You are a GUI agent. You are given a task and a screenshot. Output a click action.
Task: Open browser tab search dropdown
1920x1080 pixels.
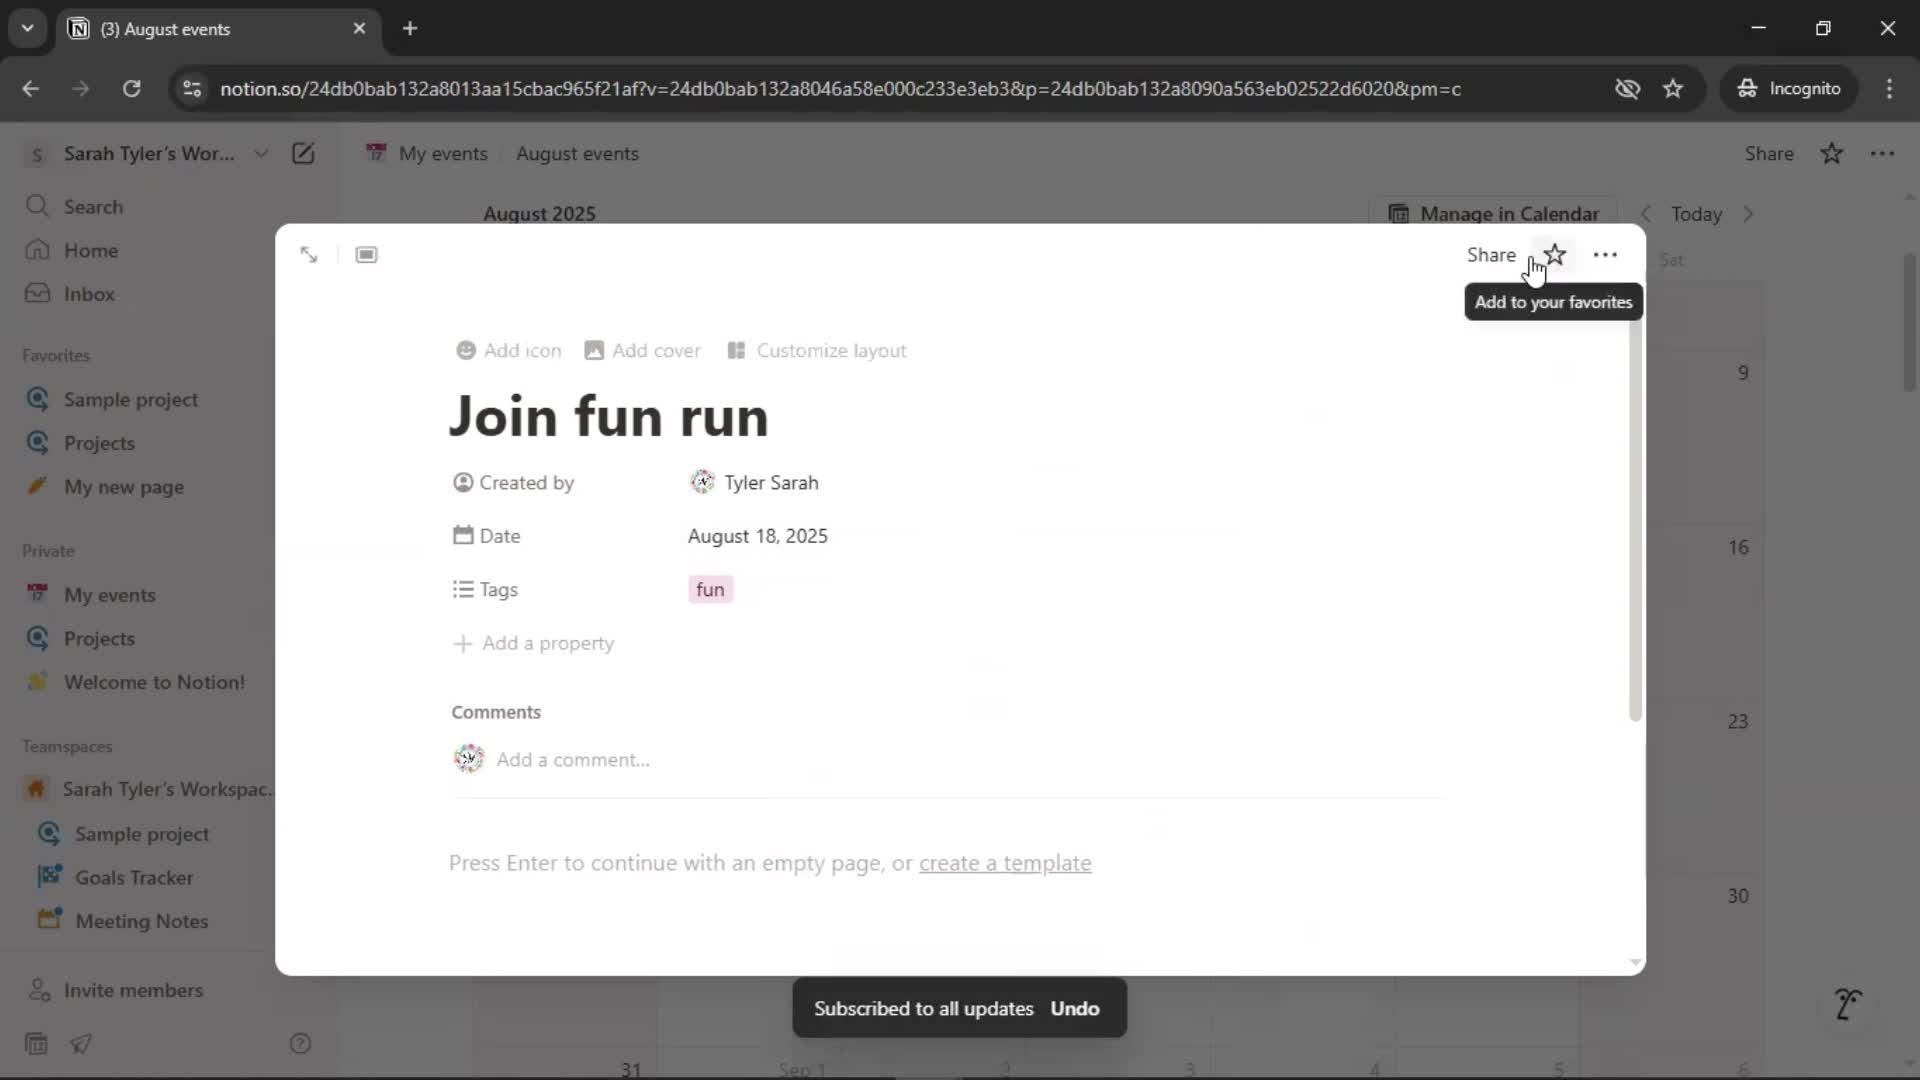(x=28, y=28)
